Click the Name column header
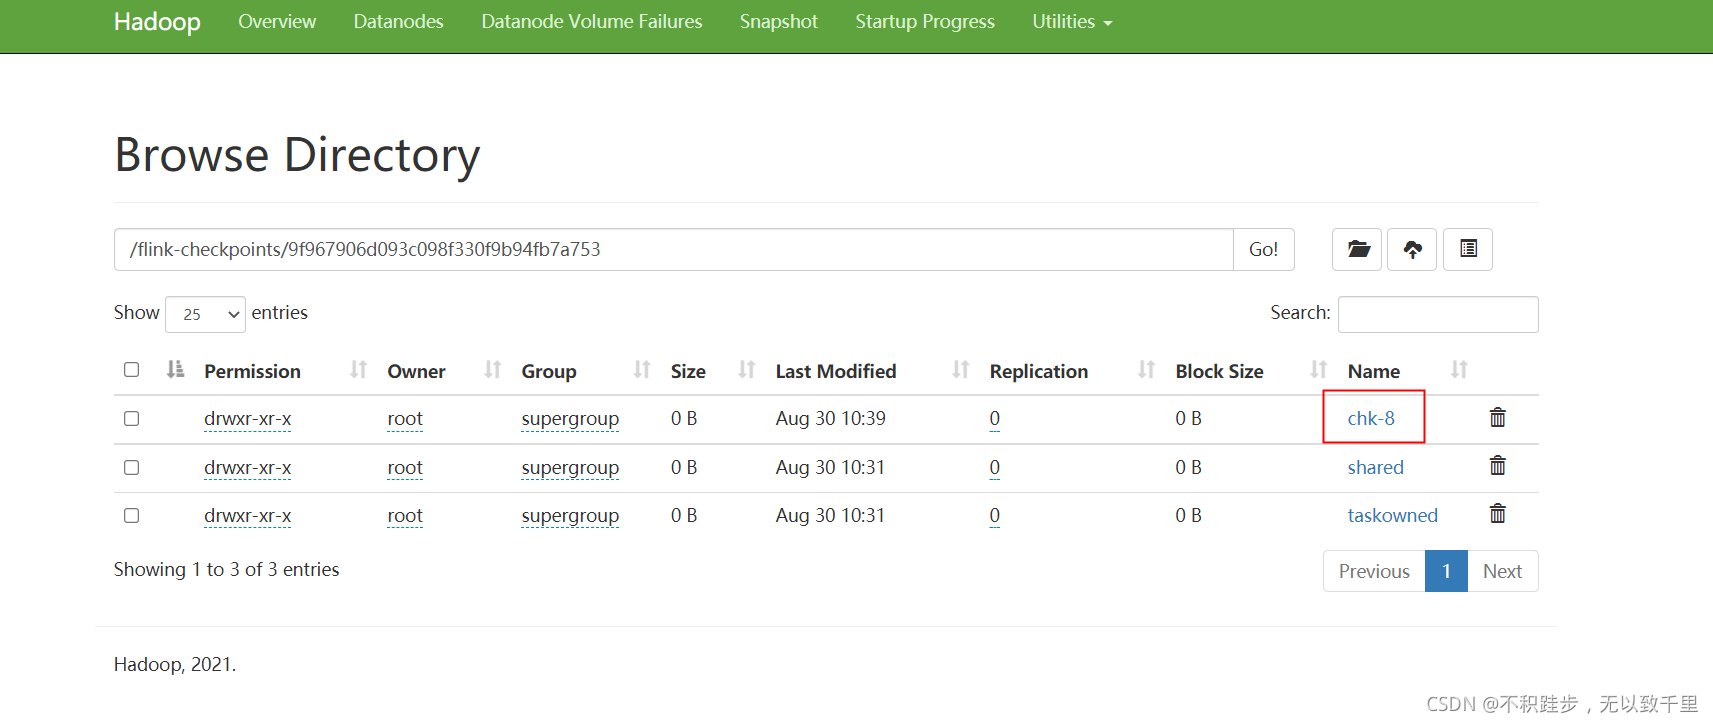 click(1373, 371)
